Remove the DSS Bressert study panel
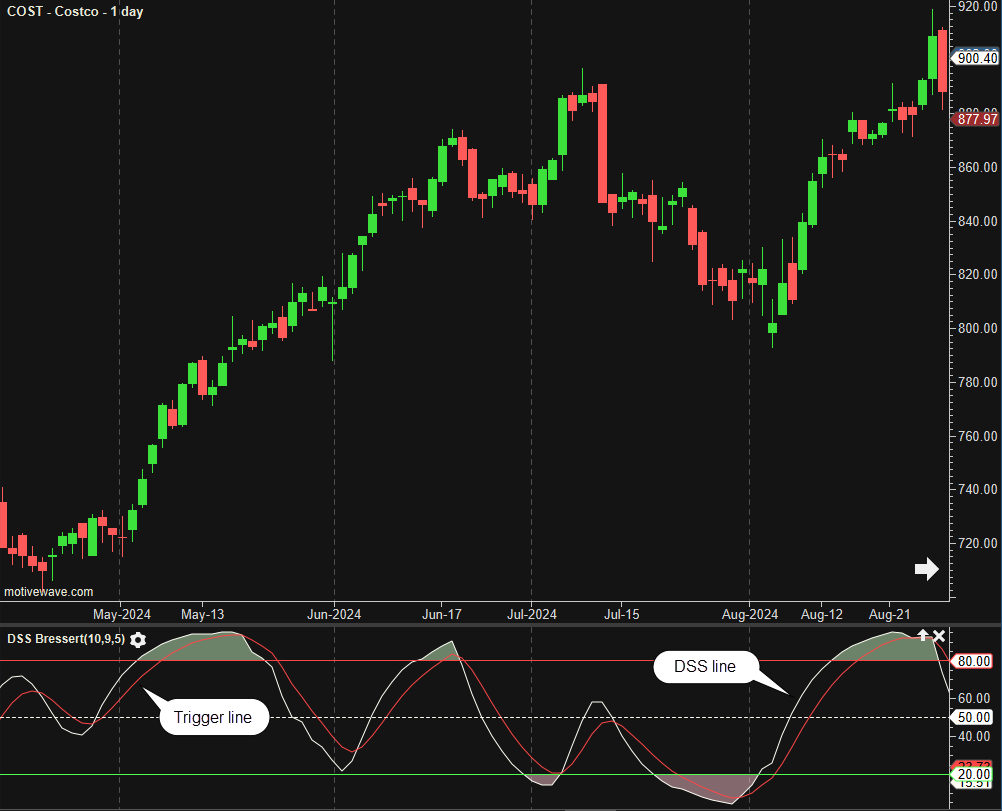1002x811 pixels. coord(939,636)
